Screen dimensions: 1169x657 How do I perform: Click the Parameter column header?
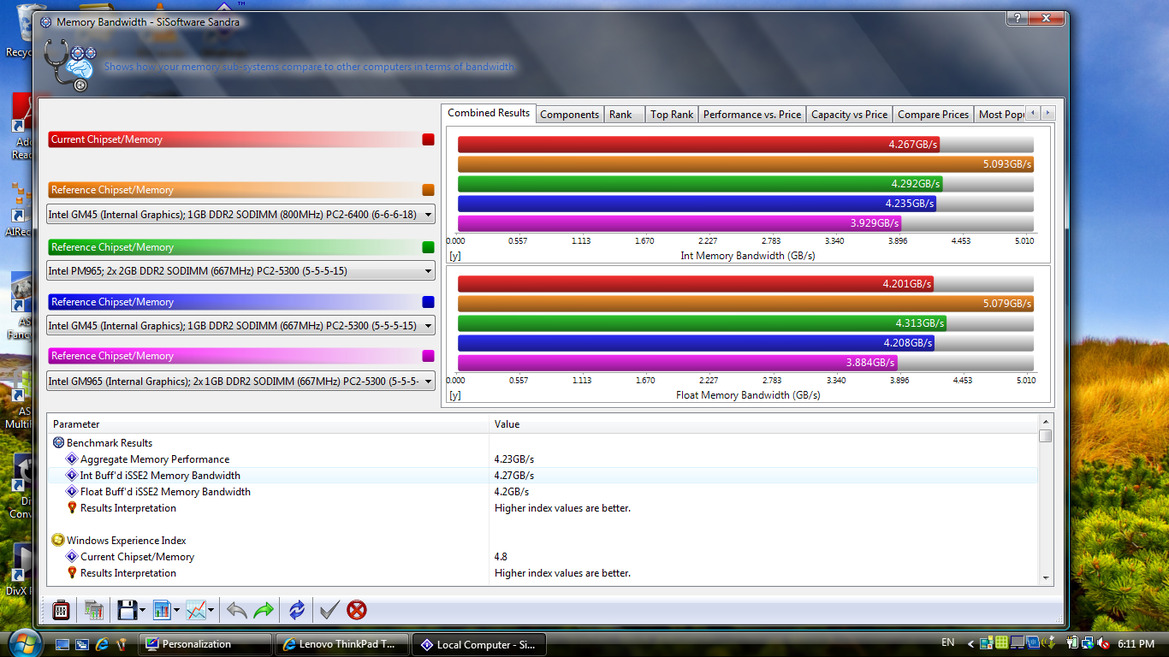[x=268, y=424]
